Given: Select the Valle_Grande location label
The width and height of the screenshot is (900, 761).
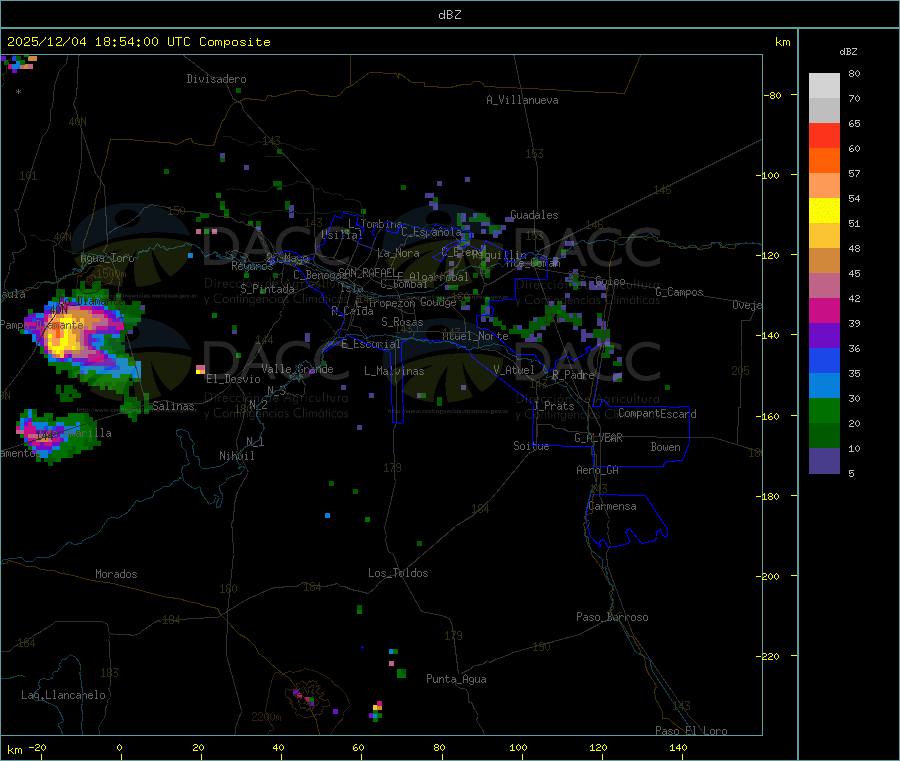Looking at the screenshot, I should (x=297, y=369).
